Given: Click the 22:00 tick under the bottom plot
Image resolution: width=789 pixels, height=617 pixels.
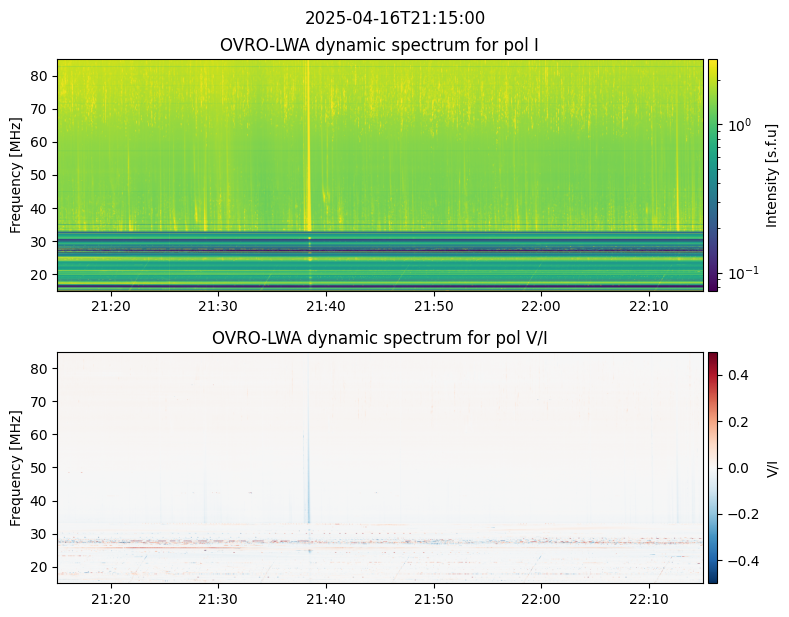Looking at the screenshot, I should tap(541, 598).
